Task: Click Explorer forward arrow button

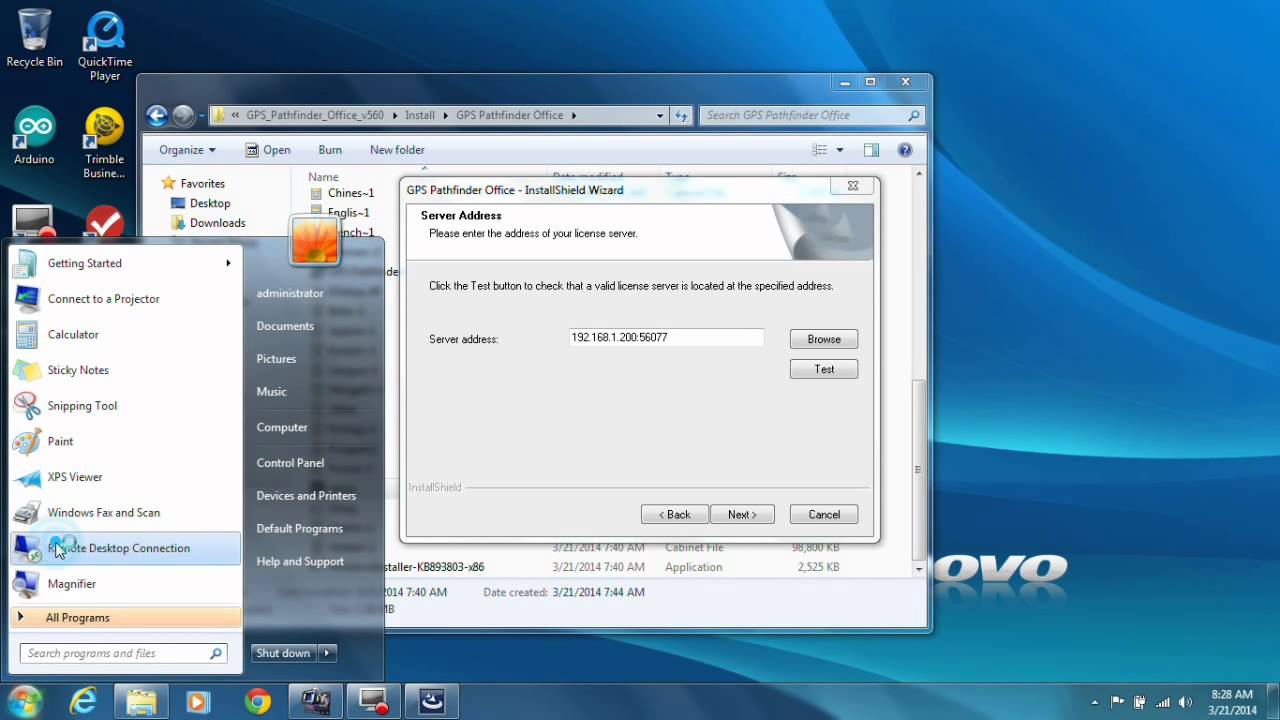Action: click(183, 115)
